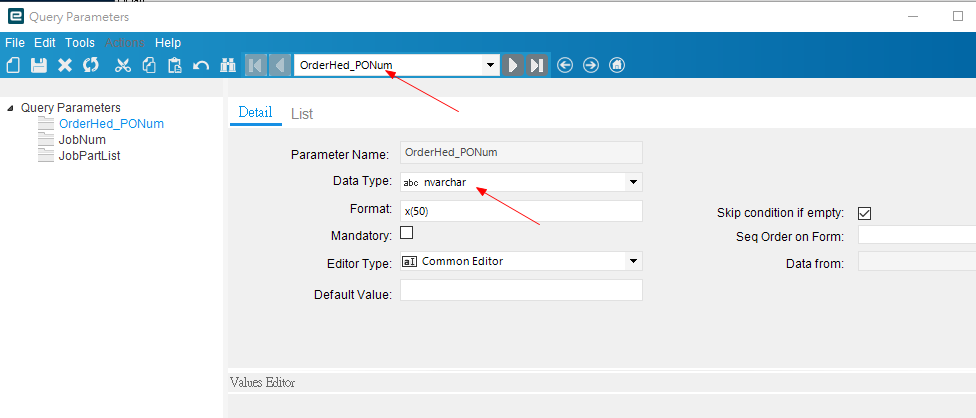Click the Copy toolbar icon
Image resolution: width=976 pixels, height=418 pixels.
149,65
